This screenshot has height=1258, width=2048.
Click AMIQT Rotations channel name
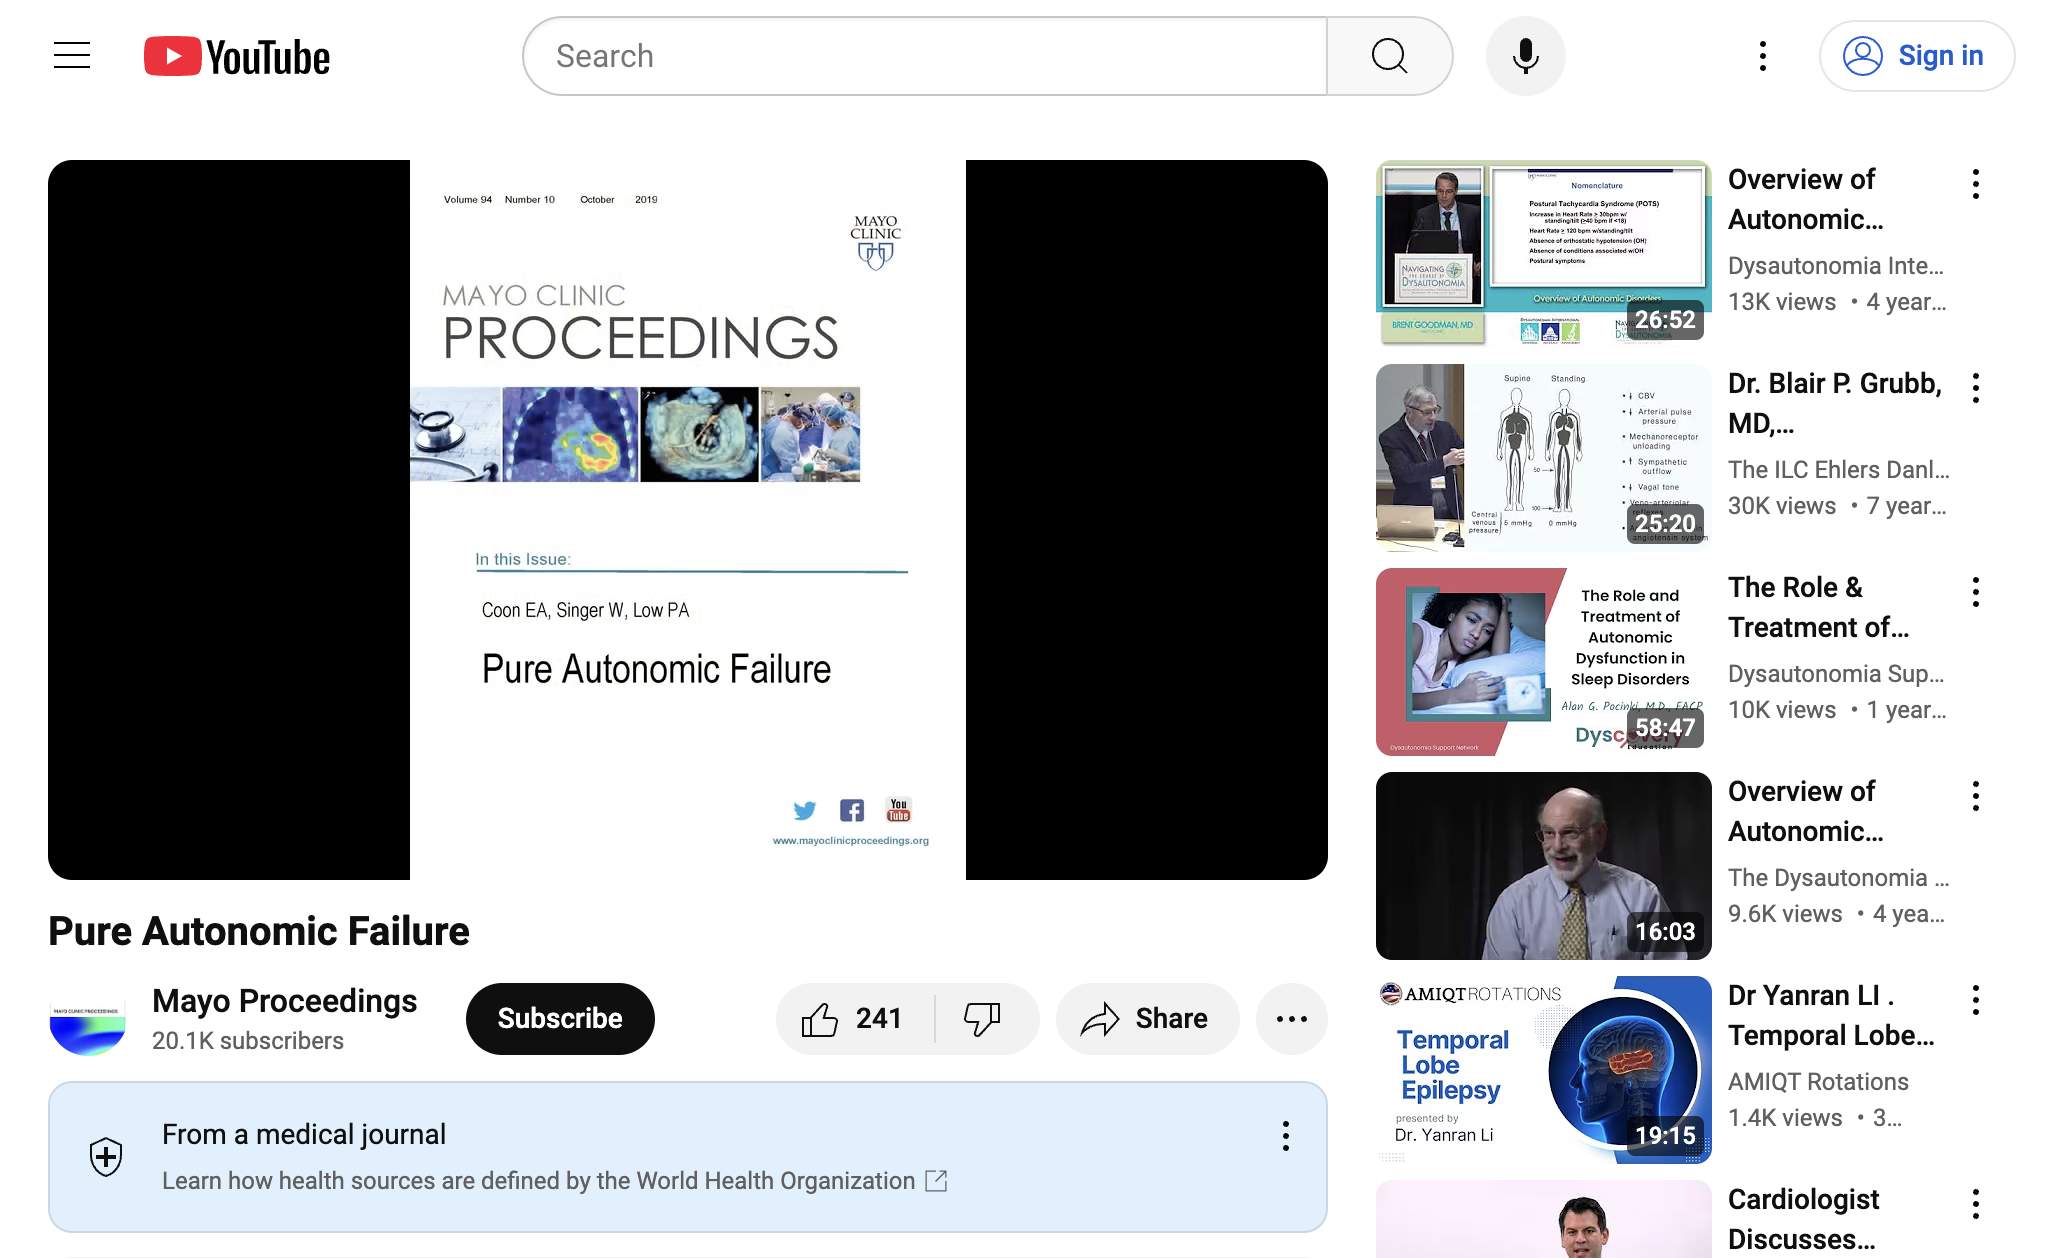pyautogui.click(x=1818, y=1082)
